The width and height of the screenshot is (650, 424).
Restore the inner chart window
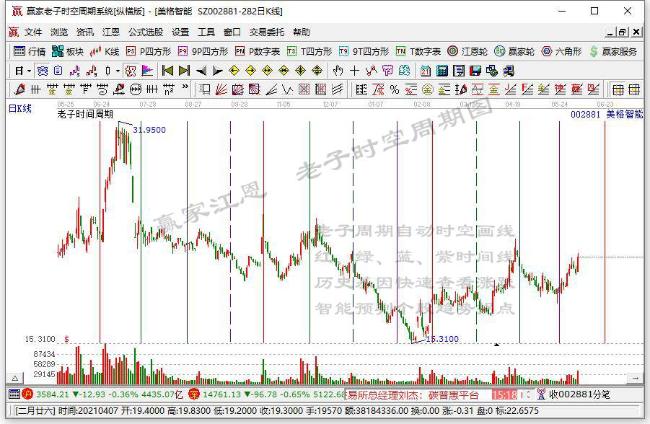tap(622, 32)
